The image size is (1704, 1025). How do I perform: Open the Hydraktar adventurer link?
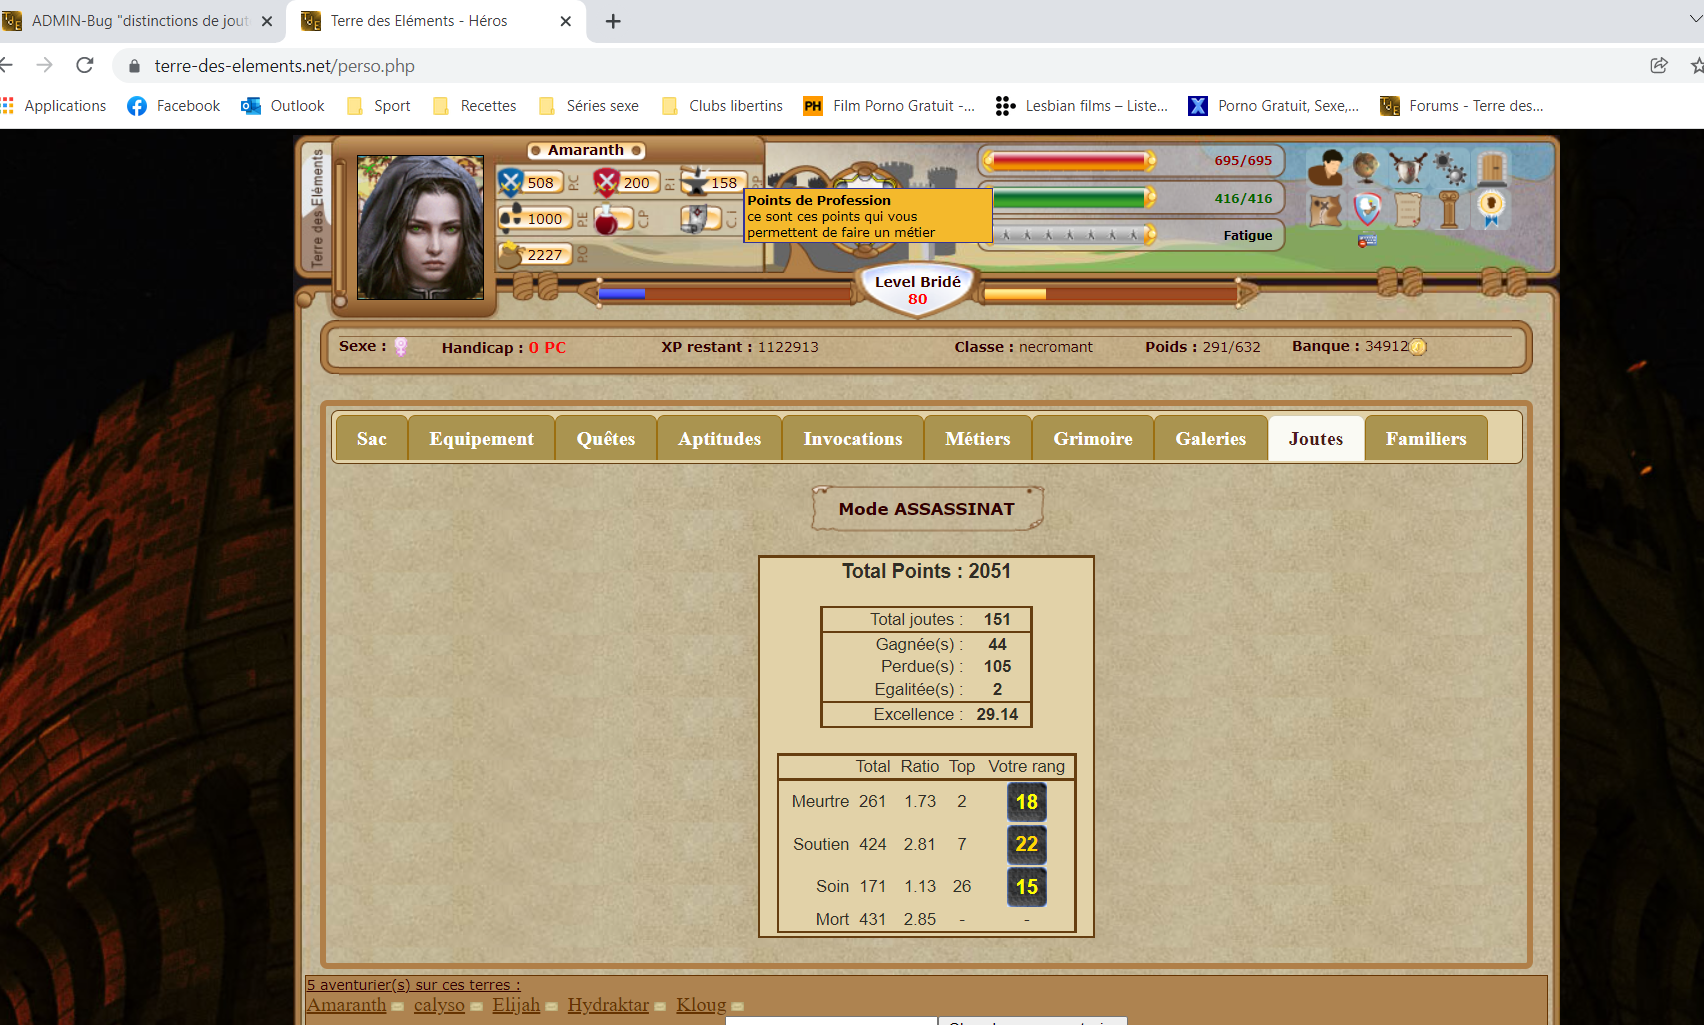click(x=608, y=1005)
